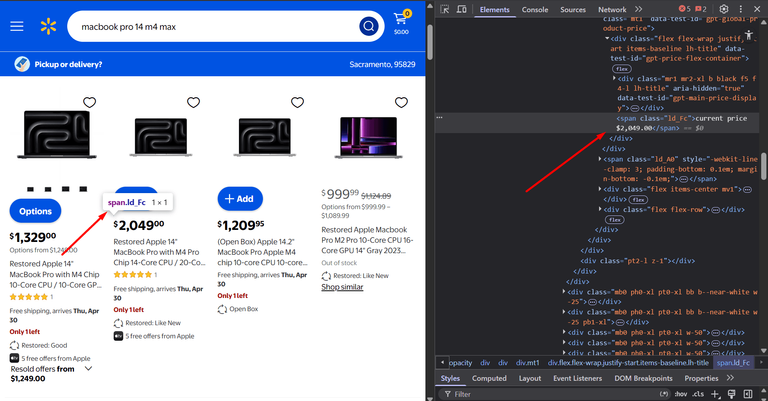
Task: Open the Walmart hamburger menu
Action: click(x=17, y=26)
